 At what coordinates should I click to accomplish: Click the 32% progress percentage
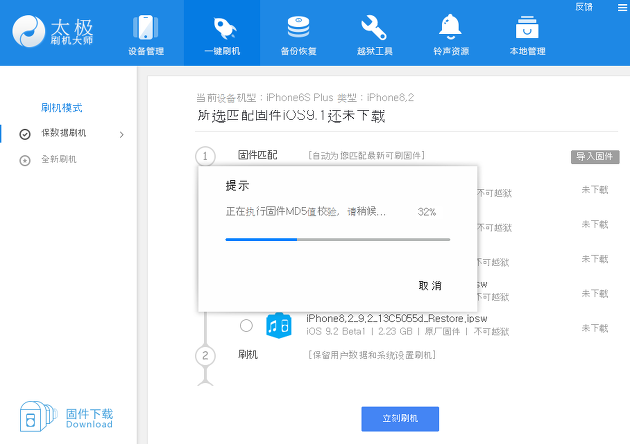click(x=427, y=212)
